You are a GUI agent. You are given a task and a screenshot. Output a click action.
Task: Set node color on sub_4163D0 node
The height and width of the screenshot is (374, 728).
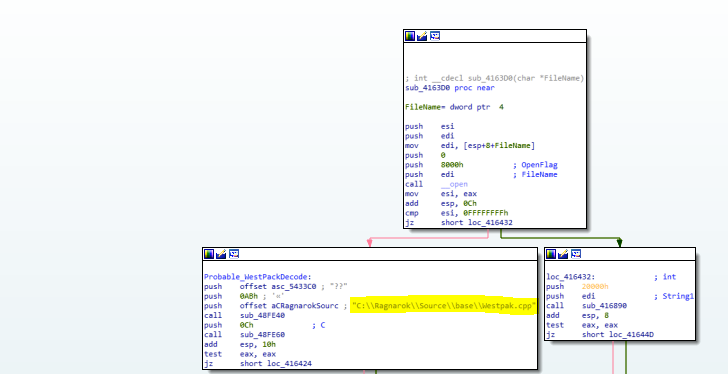410,36
